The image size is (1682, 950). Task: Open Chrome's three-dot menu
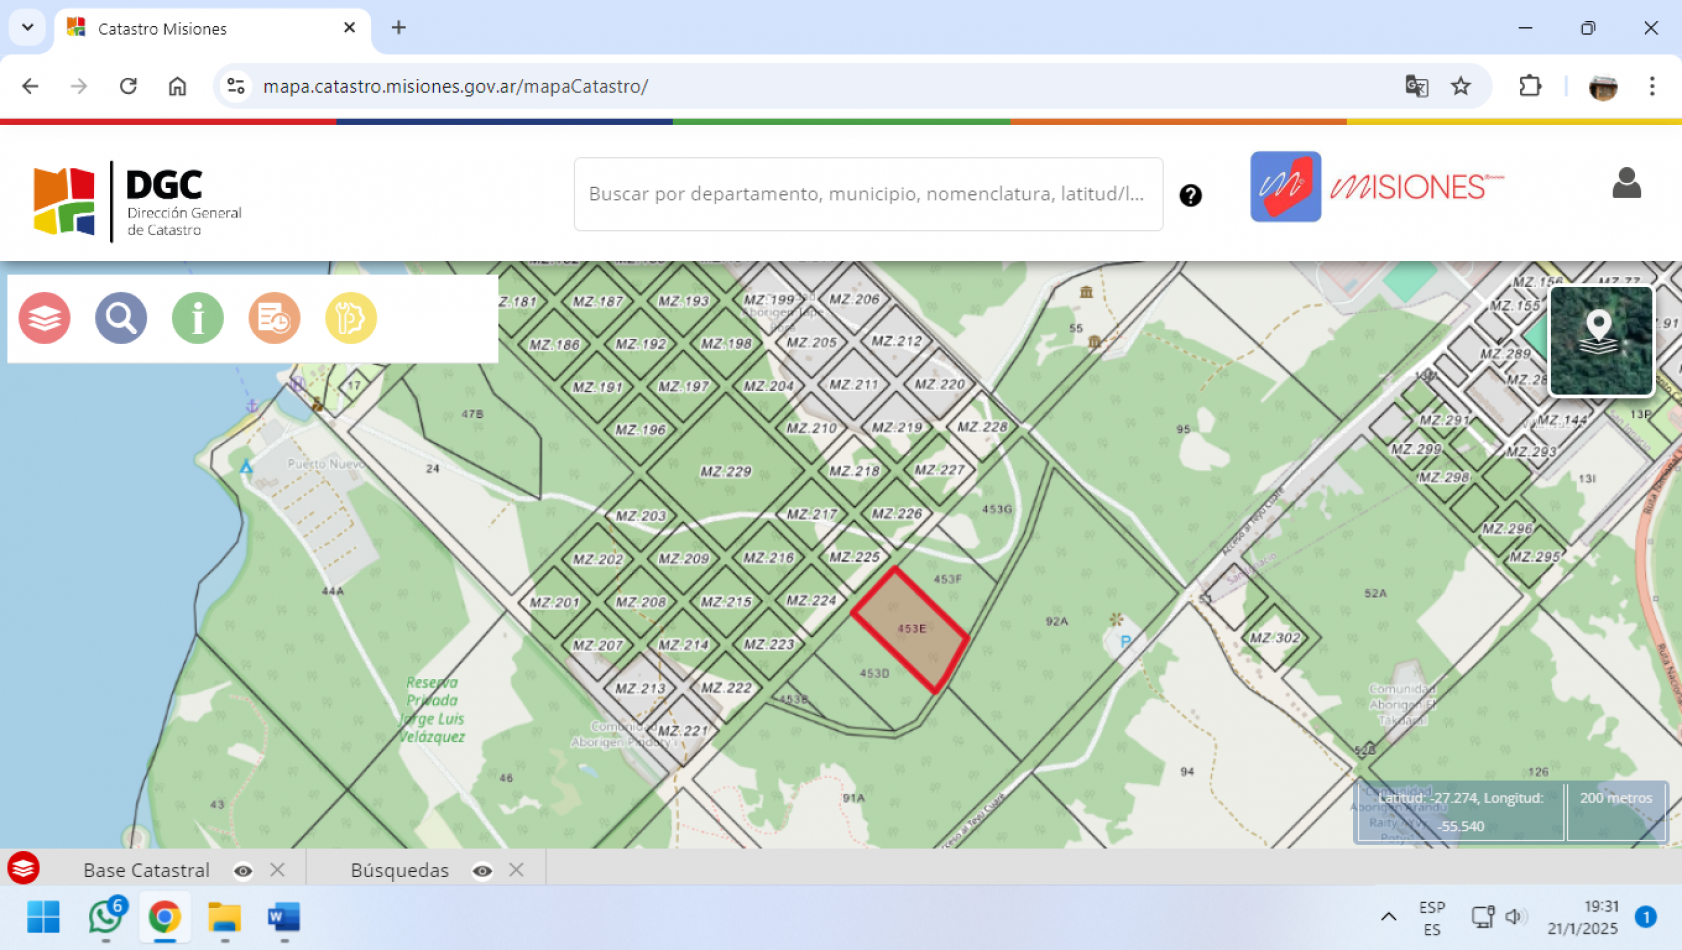(1652, 86)
